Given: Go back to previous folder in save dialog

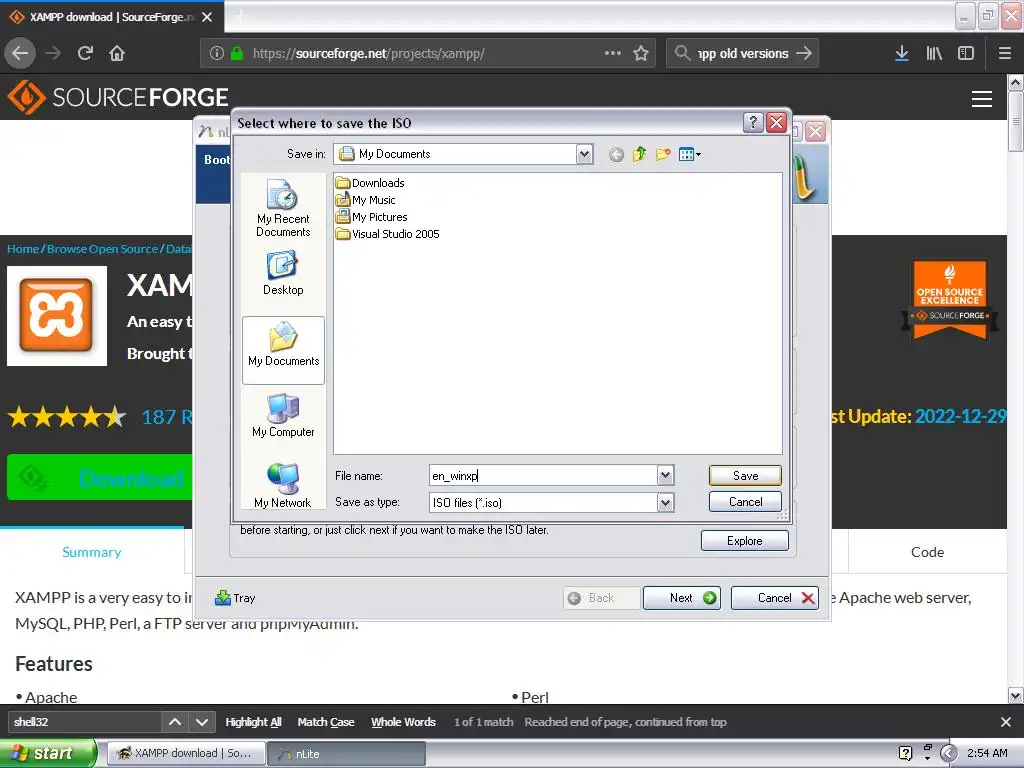Looking at the screenshot, I should click(616, 155).
